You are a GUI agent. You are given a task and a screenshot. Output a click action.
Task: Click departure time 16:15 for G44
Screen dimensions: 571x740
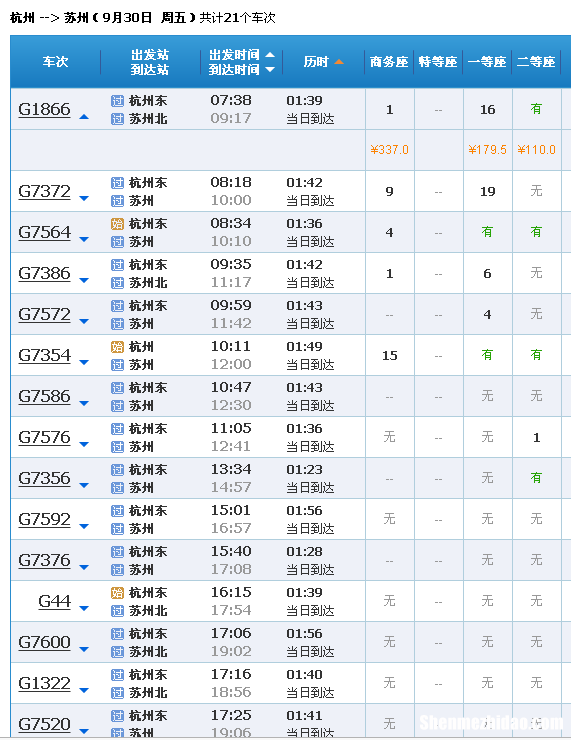click(x=231, y=593)
